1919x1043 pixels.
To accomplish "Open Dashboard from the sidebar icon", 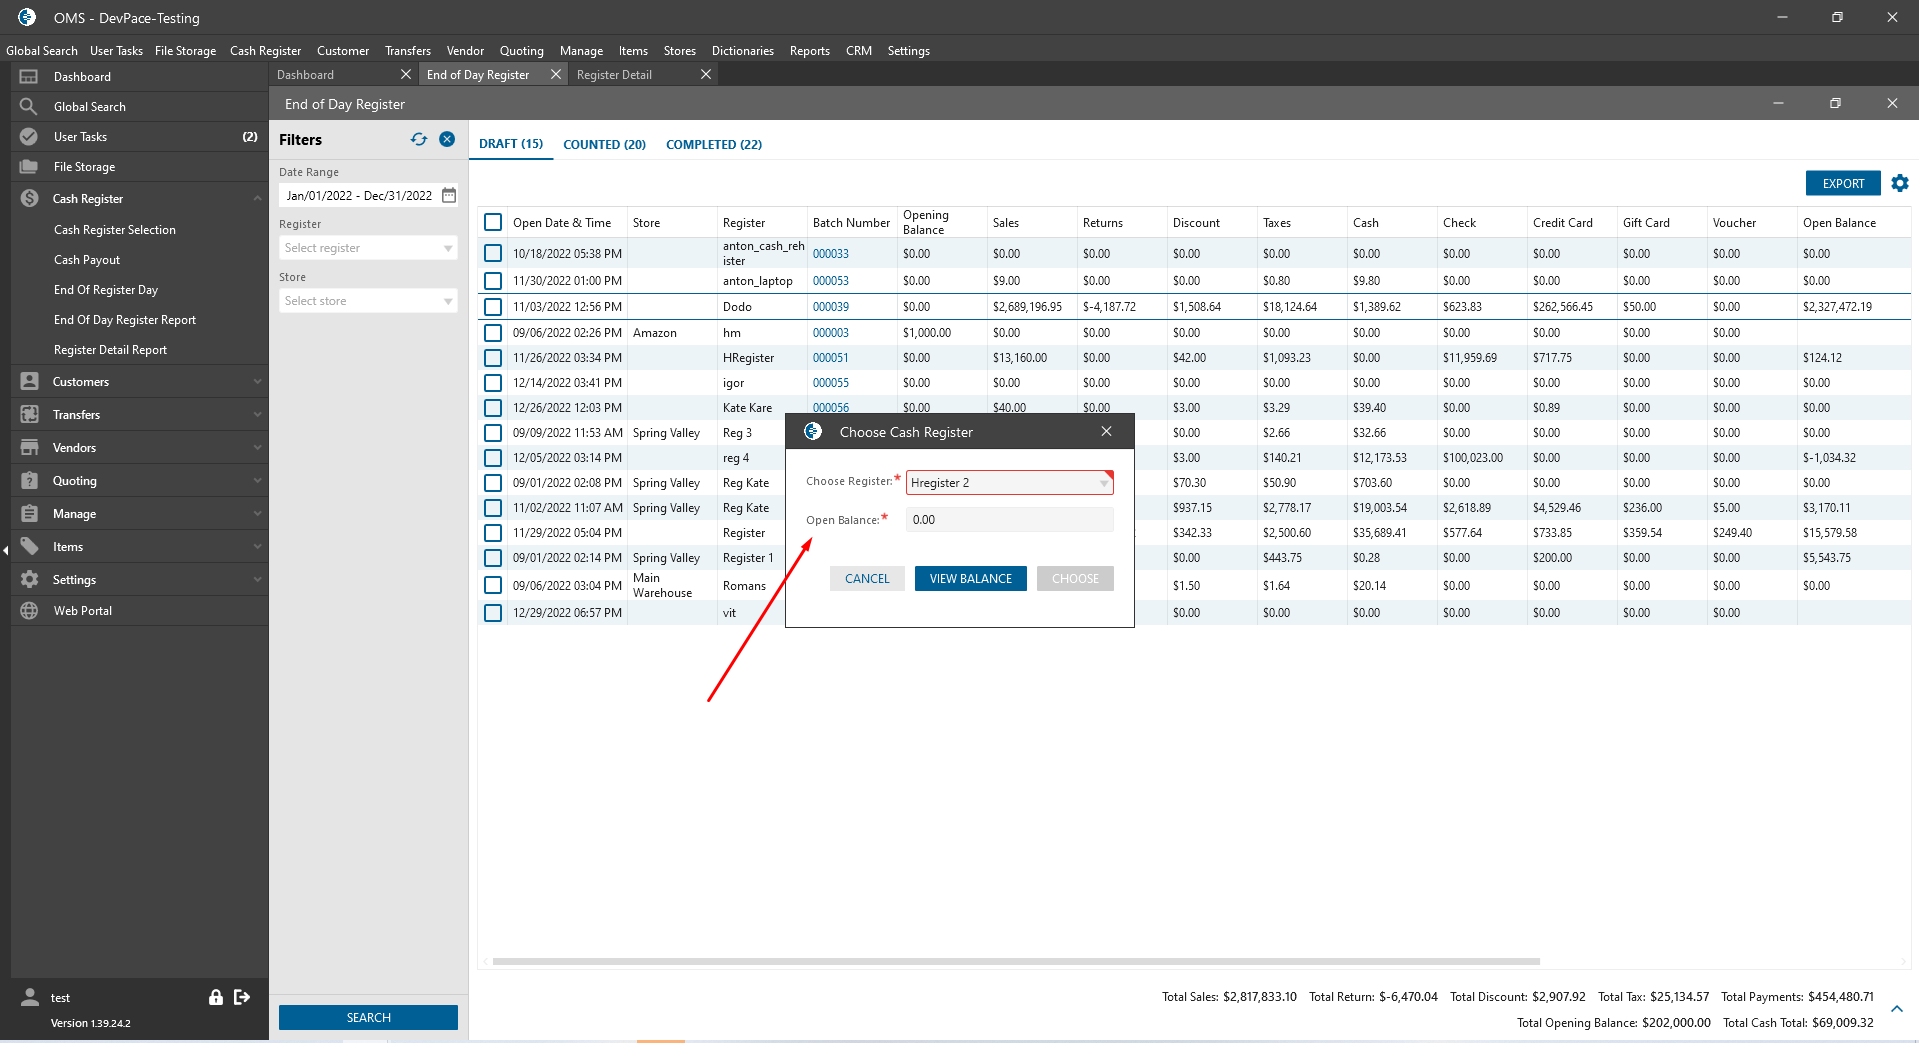I will [29, 77].
